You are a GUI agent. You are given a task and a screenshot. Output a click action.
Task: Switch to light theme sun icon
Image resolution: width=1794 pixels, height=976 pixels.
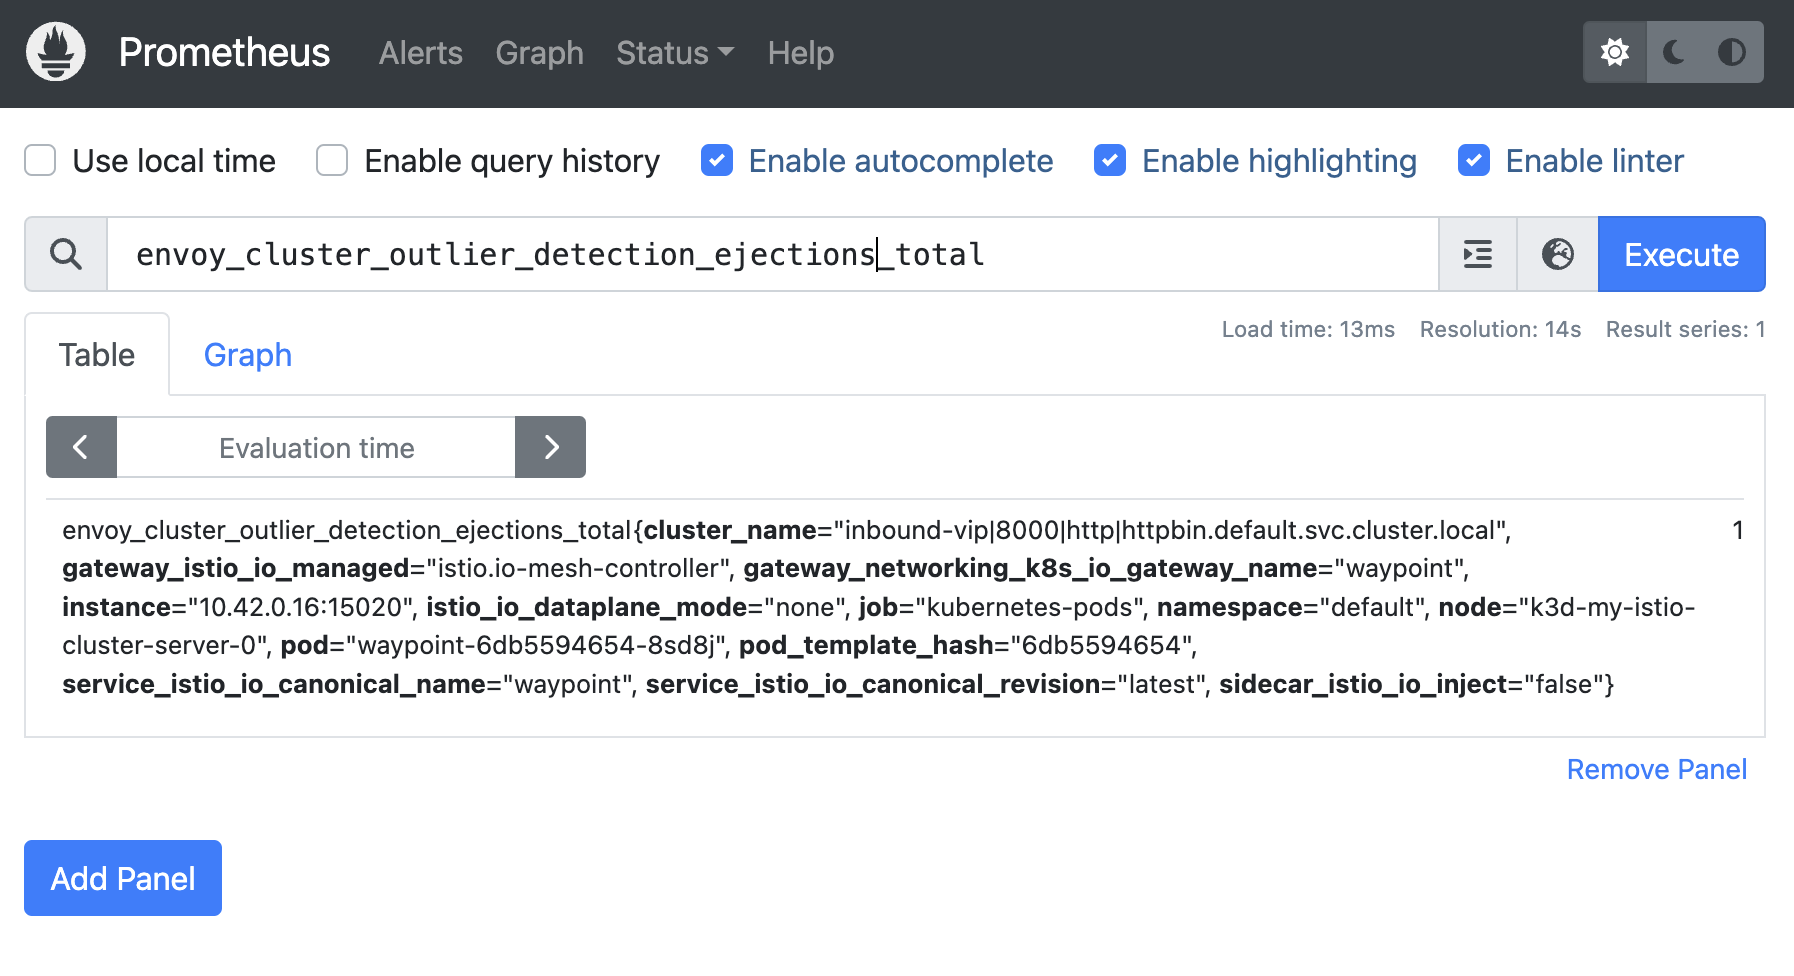(1614, 52)
